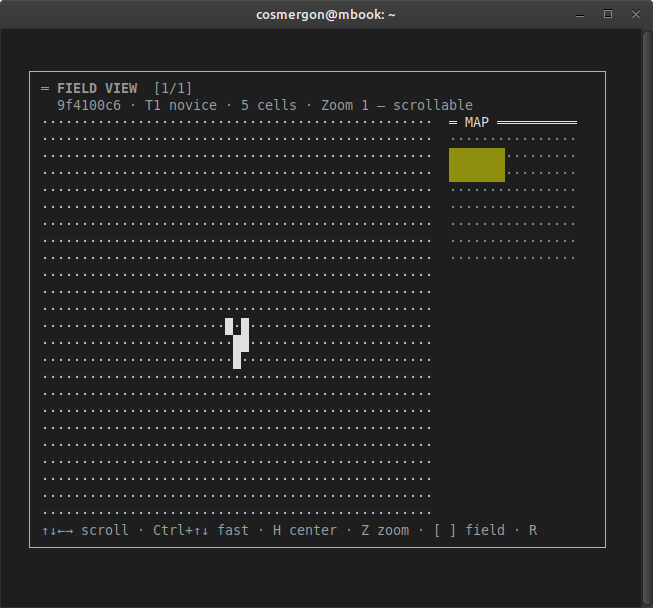Click the 'R' hint at bottom right
The height and width of the screenshot is (608, 653).
click(533, 530)
